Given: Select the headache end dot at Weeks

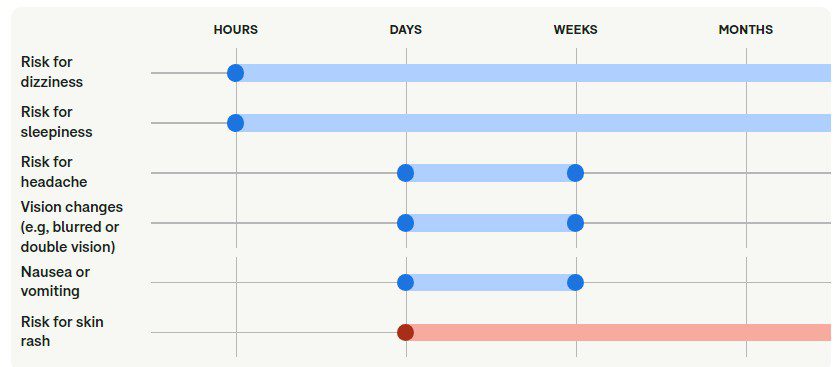Looking at the screenshot, I should pyautogui.click(x=575, y=173).
